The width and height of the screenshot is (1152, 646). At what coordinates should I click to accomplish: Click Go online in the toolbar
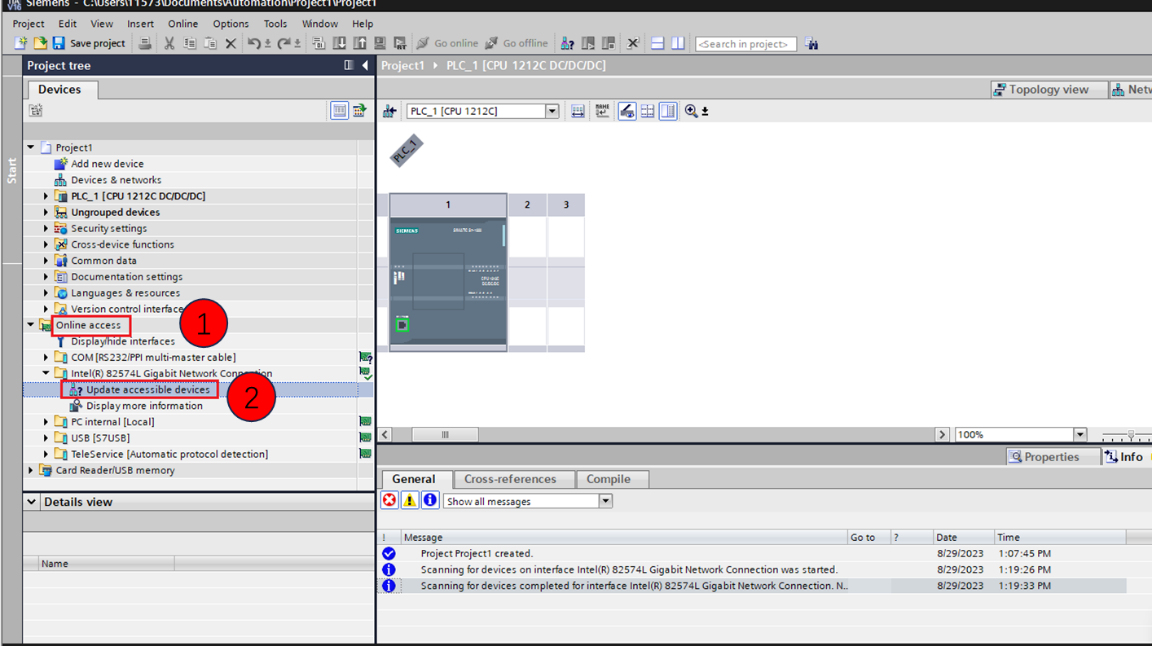[x=447, y=43]
